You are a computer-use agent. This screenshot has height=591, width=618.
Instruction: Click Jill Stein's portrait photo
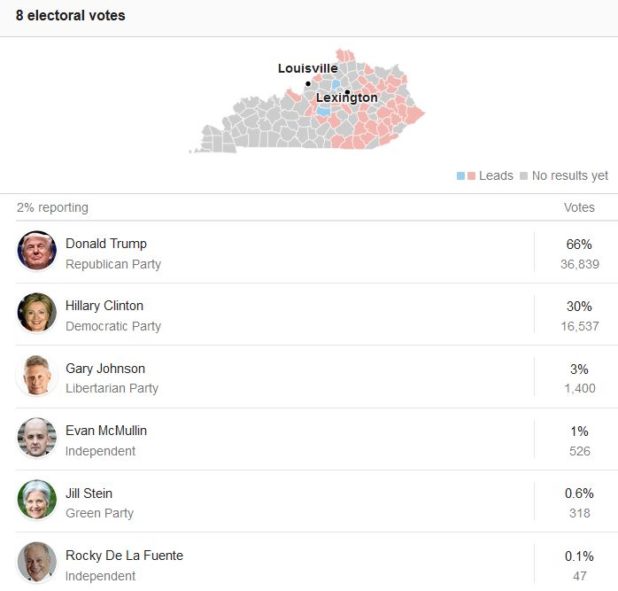pos(37,499)
